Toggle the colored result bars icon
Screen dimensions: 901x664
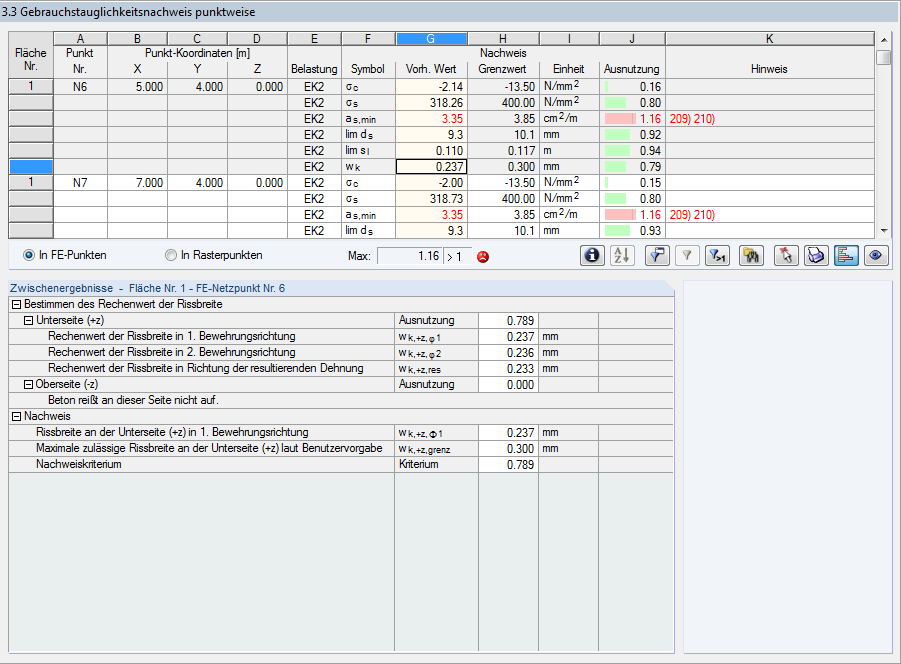pyautogui.click(x=846, y=255)
